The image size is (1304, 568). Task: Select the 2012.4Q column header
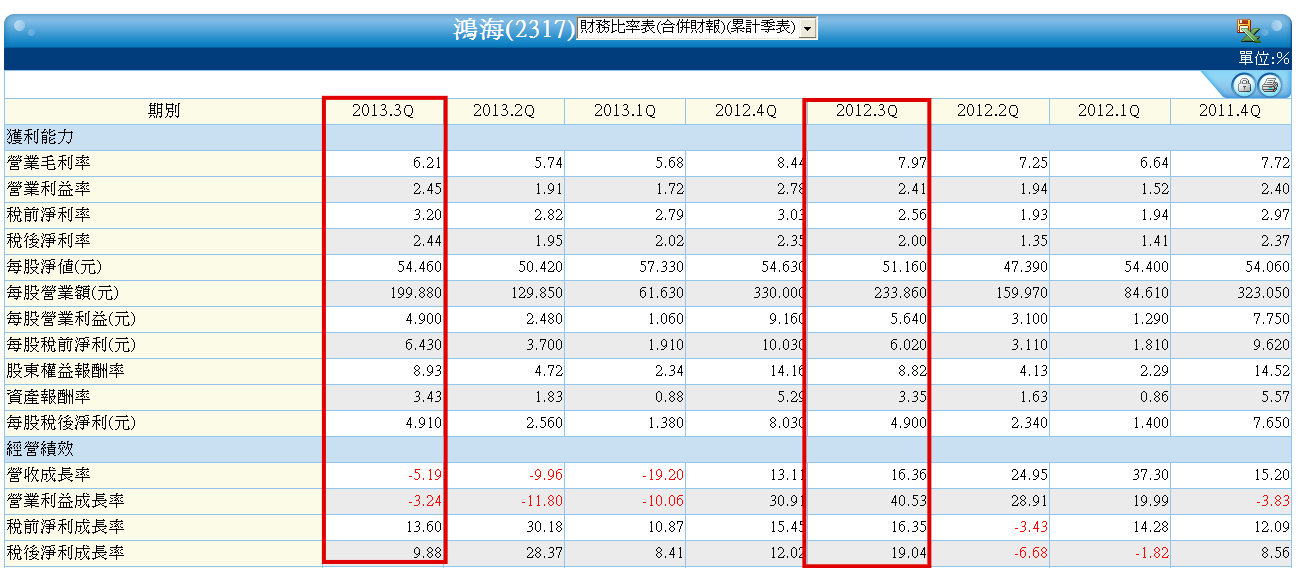click(746, 111)
